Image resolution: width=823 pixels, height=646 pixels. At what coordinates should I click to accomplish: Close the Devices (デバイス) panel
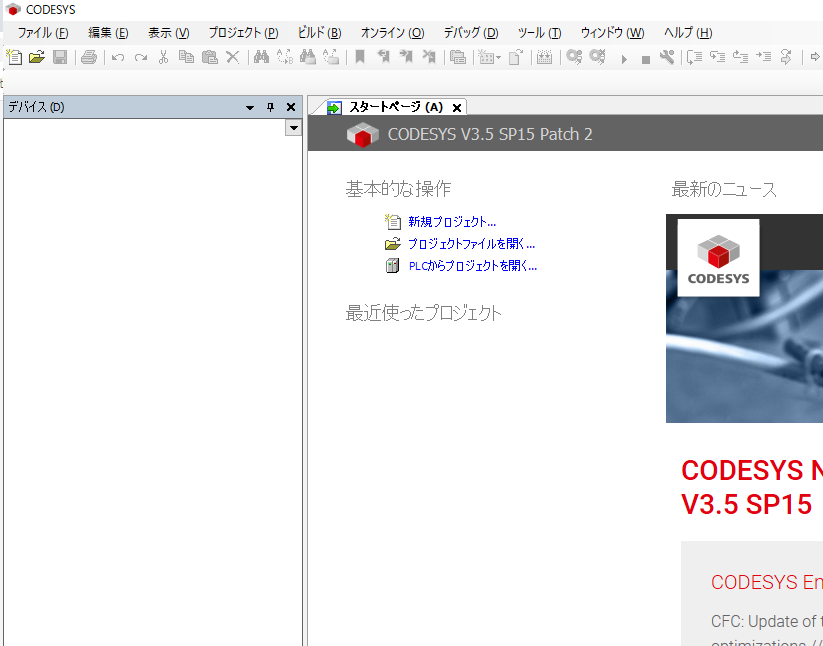[291, 107]
